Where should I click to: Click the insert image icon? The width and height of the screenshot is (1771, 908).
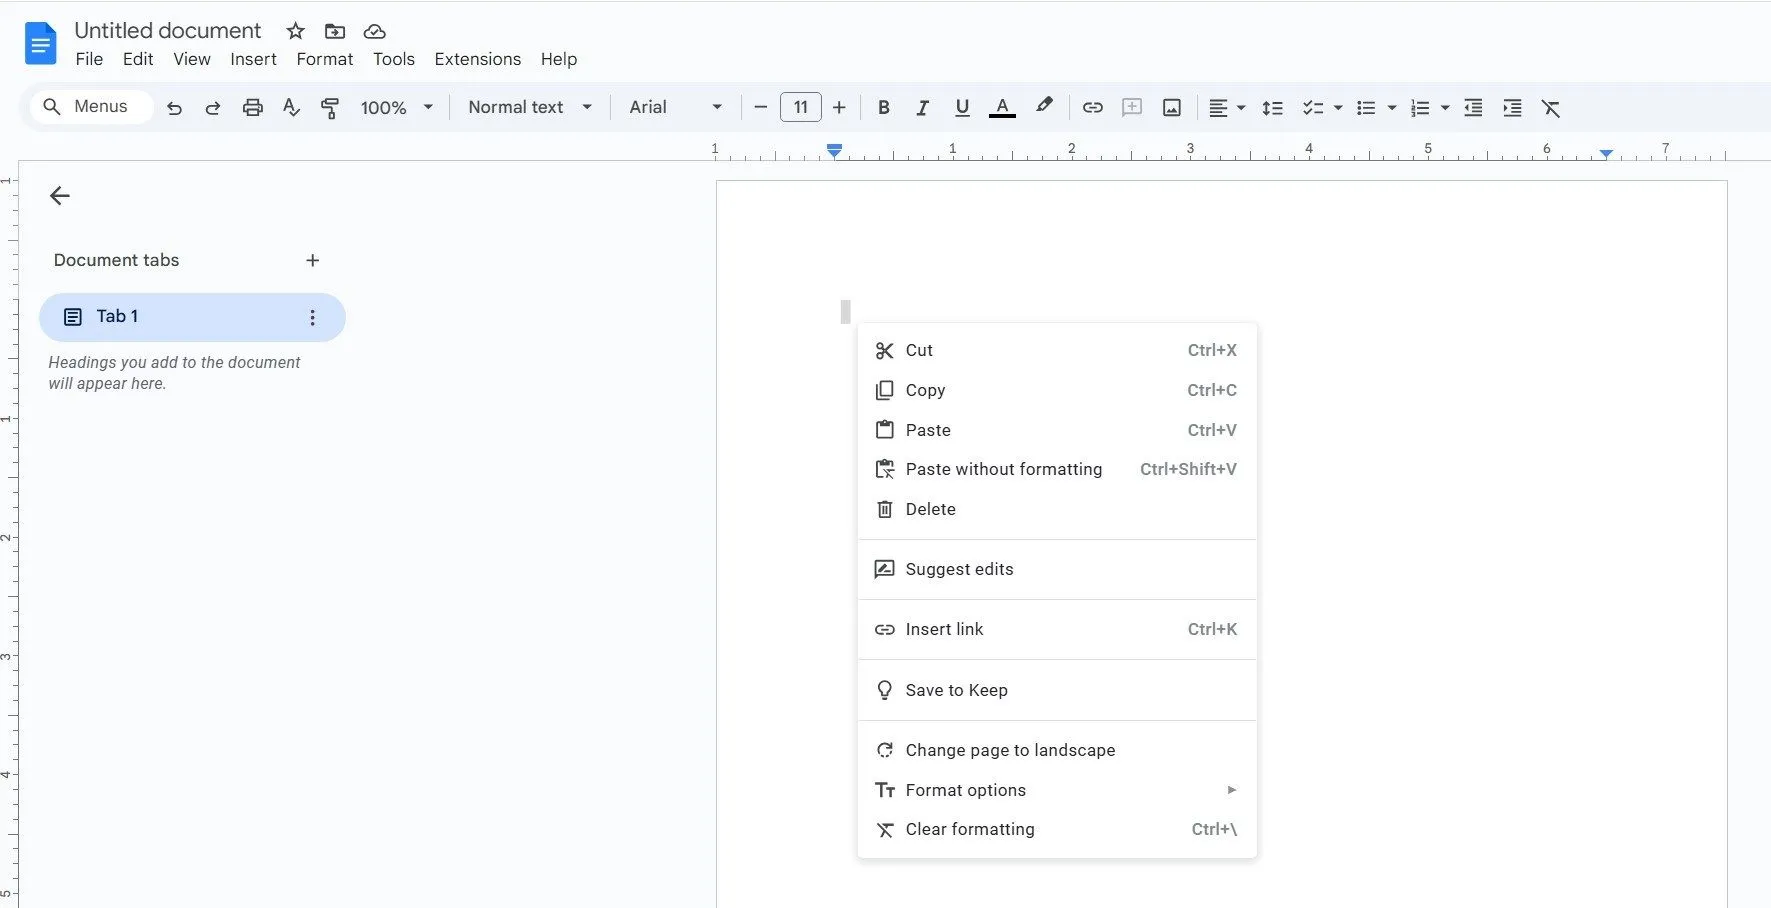(1171, 107)
